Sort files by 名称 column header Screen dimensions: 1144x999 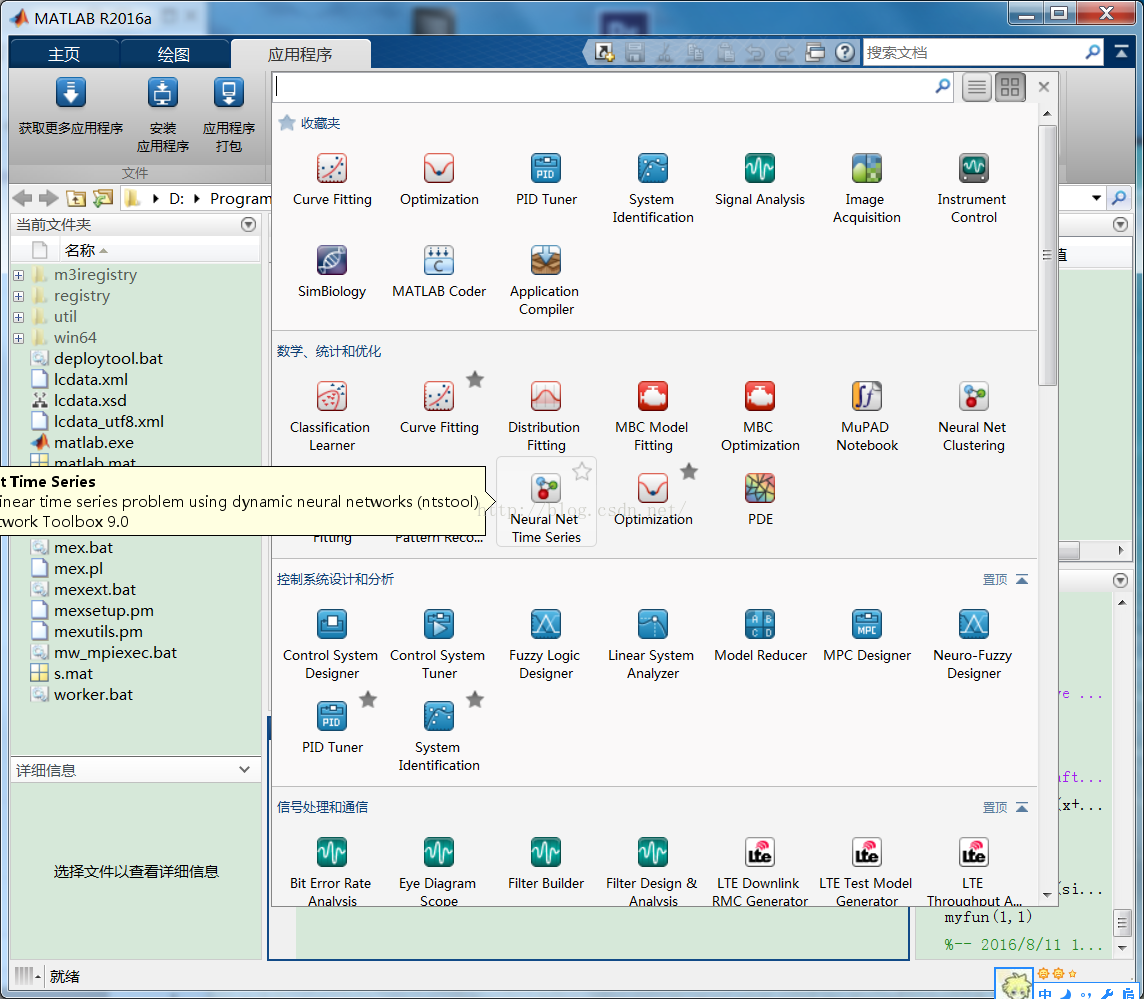pos(80,250)
